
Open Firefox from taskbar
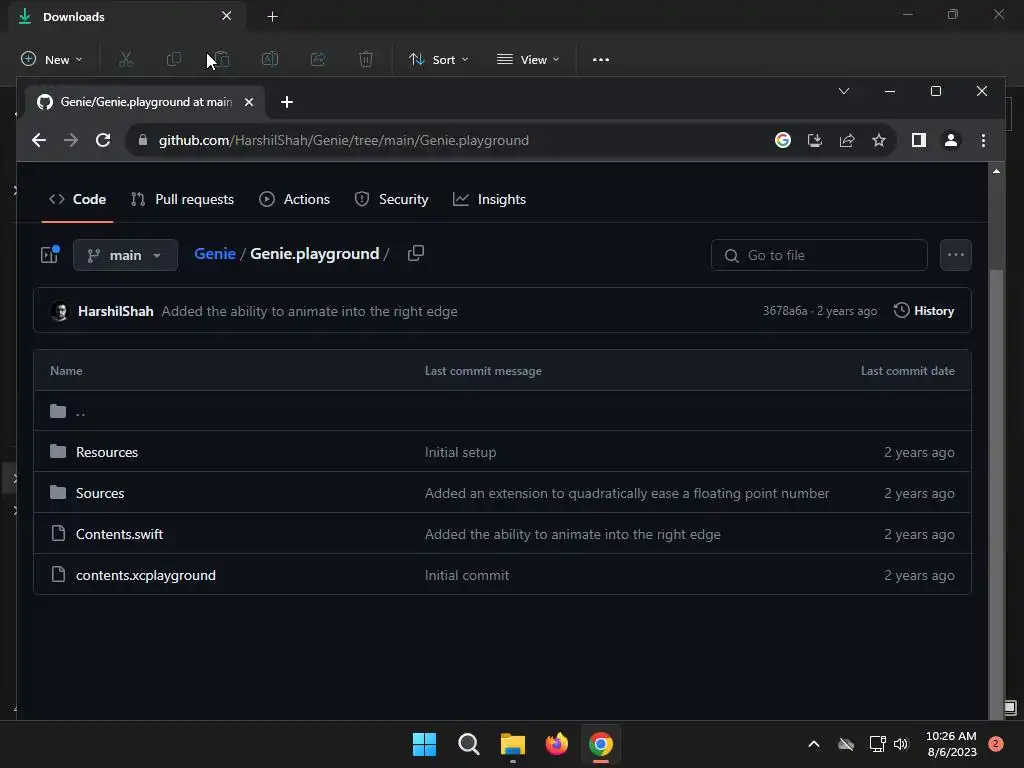click(x=556, y=744)
